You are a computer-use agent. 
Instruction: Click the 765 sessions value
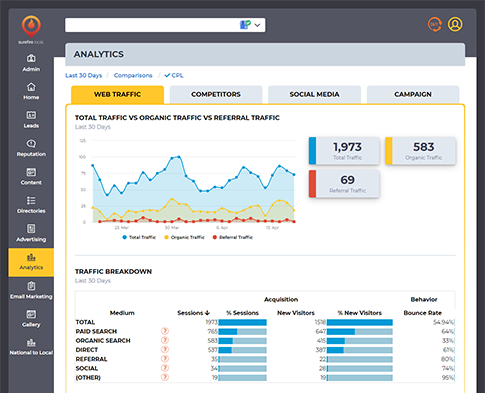click(x=212, y=332)
